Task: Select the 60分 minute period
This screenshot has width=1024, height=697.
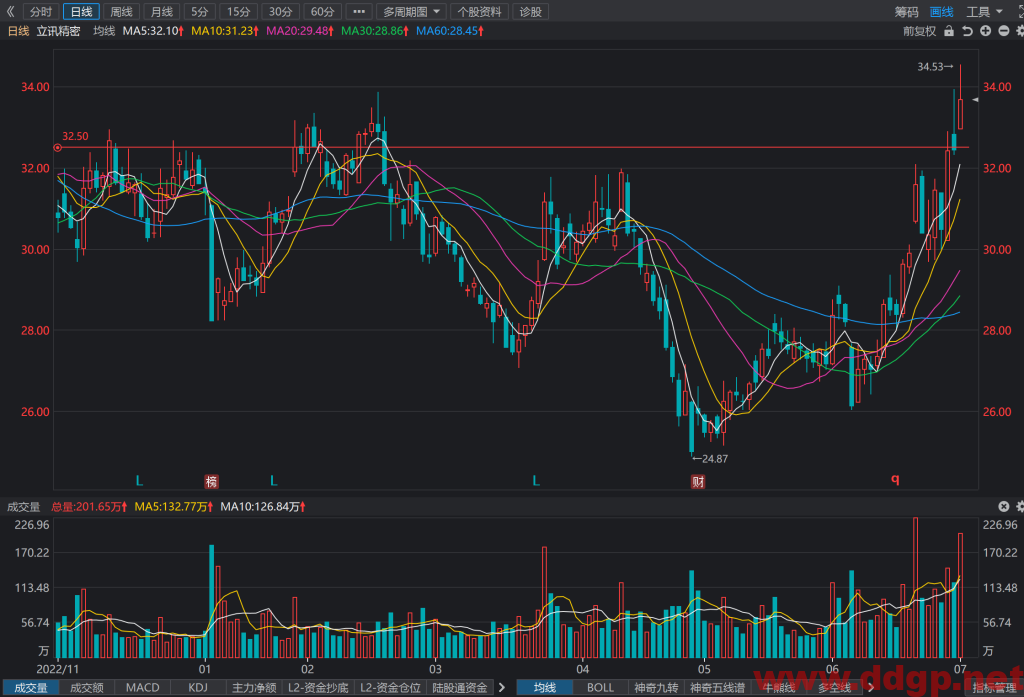Action: [x=322, y=12]
